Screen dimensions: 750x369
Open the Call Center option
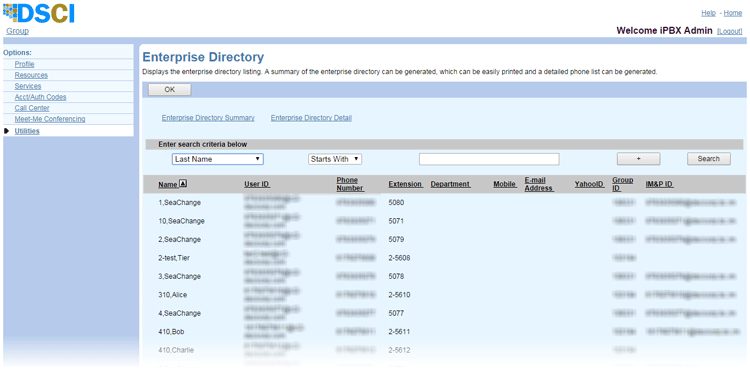click(32, 108)
